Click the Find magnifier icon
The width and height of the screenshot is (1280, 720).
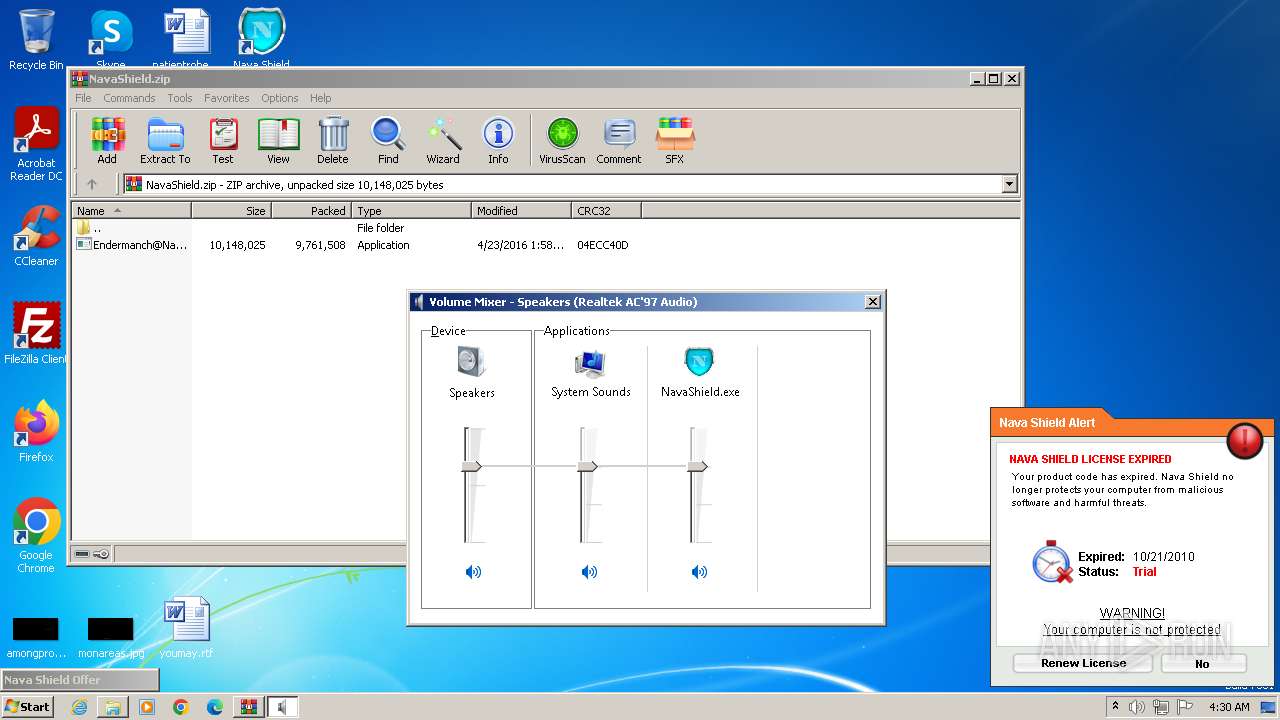[388, 140]
